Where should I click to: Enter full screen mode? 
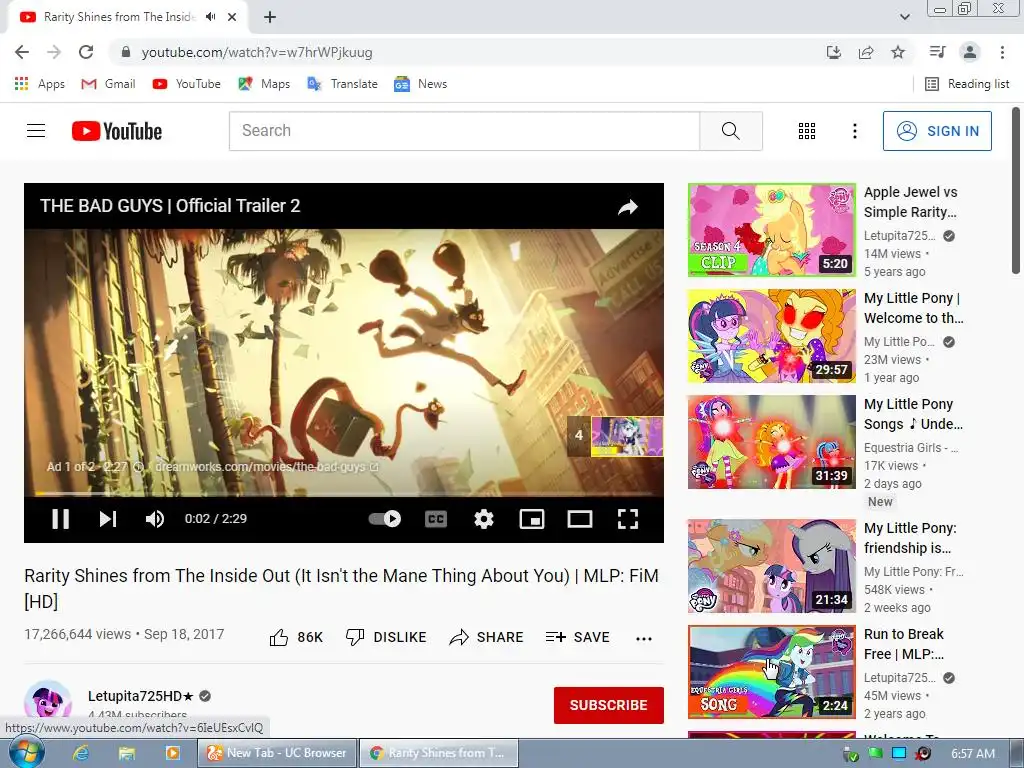[x=628, y=519]
